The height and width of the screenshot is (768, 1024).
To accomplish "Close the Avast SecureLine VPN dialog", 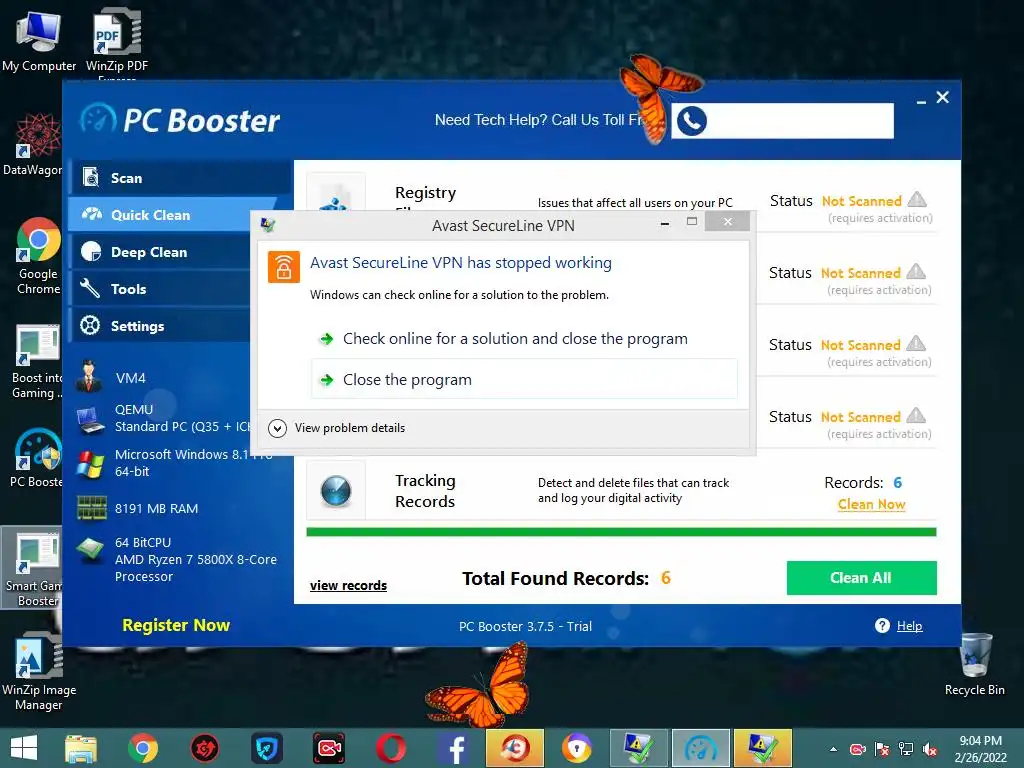I will [728, 222].
